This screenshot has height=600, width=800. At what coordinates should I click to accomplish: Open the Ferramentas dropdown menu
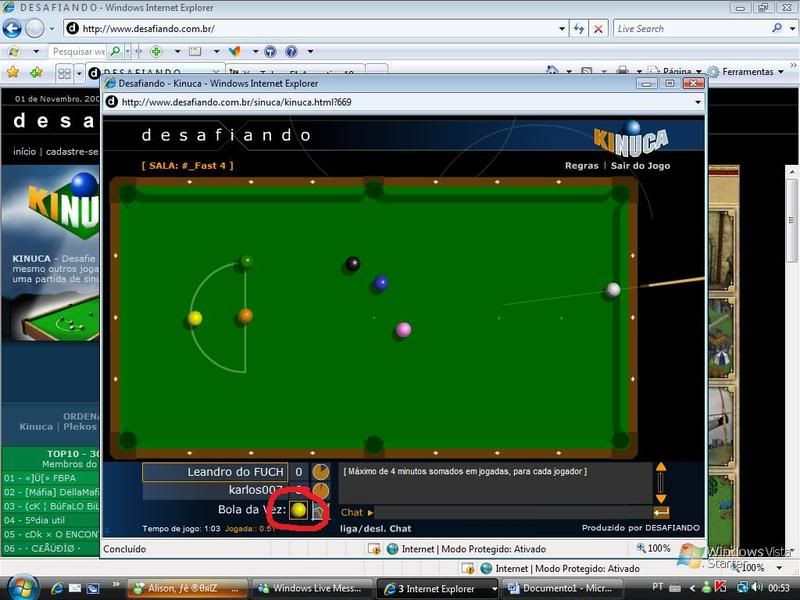(745, 72)
